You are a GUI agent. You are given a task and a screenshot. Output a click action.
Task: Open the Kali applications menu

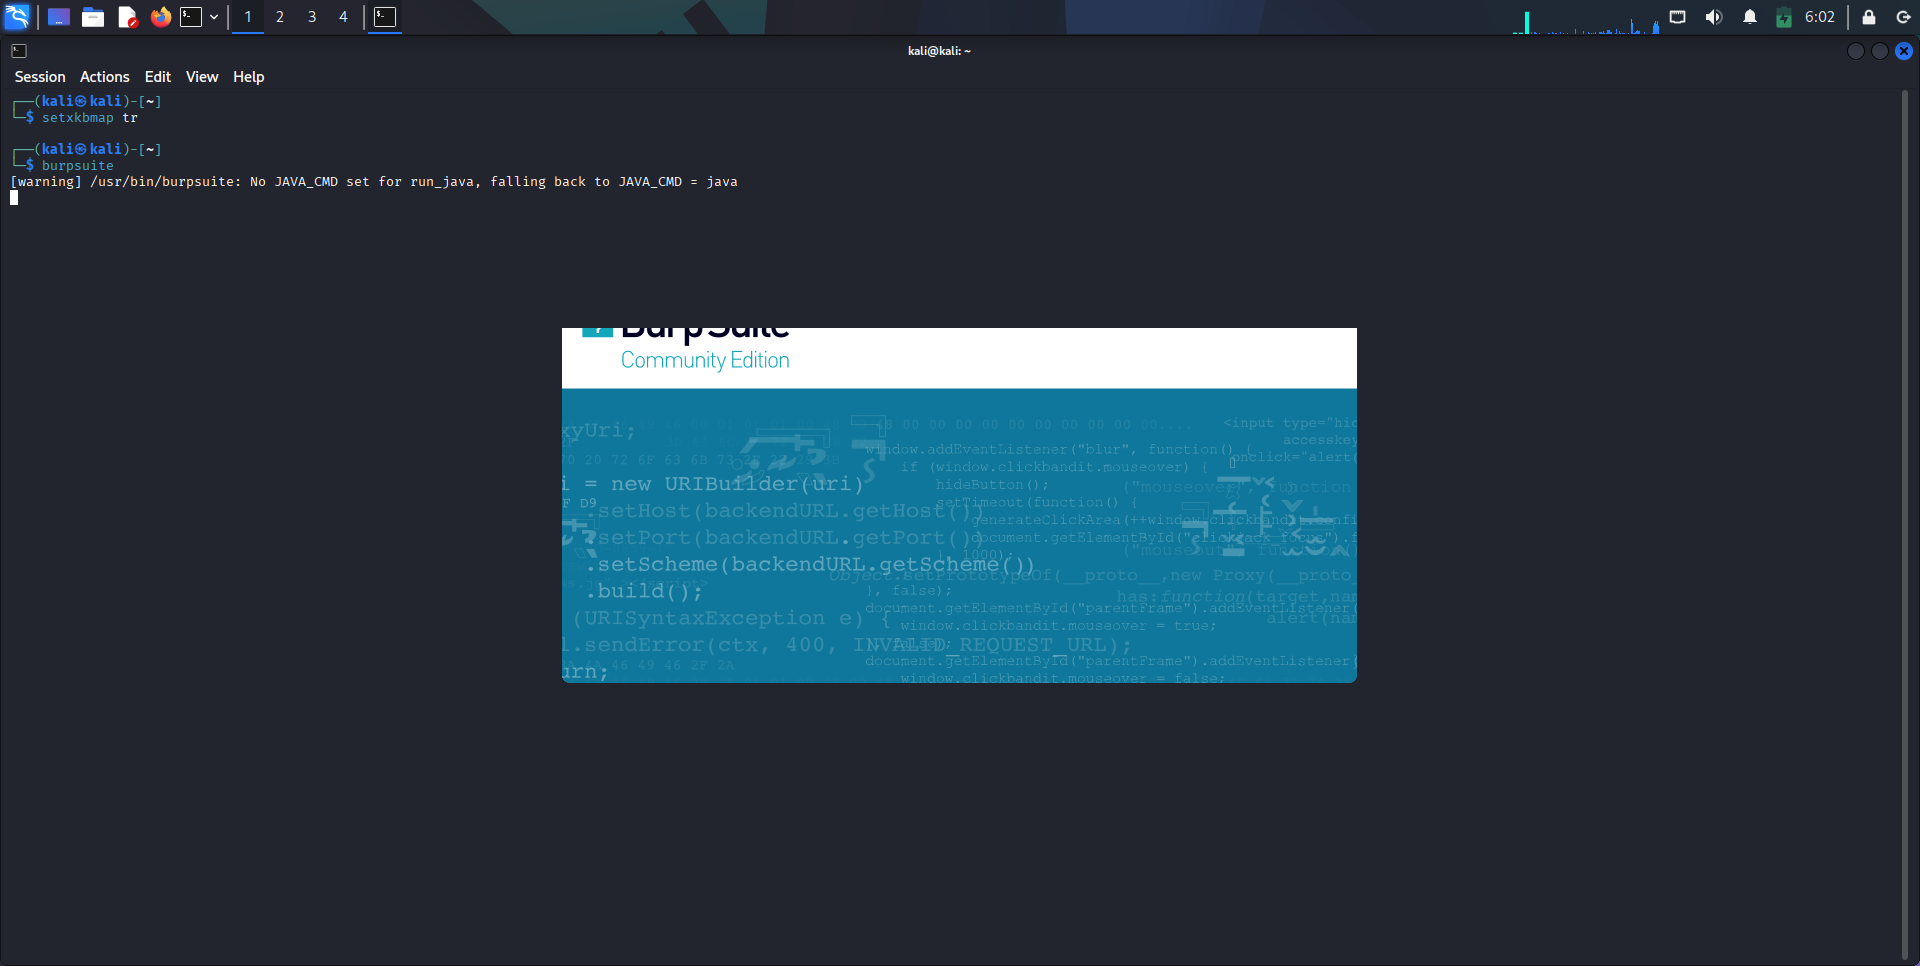click(x=18, y=17)
